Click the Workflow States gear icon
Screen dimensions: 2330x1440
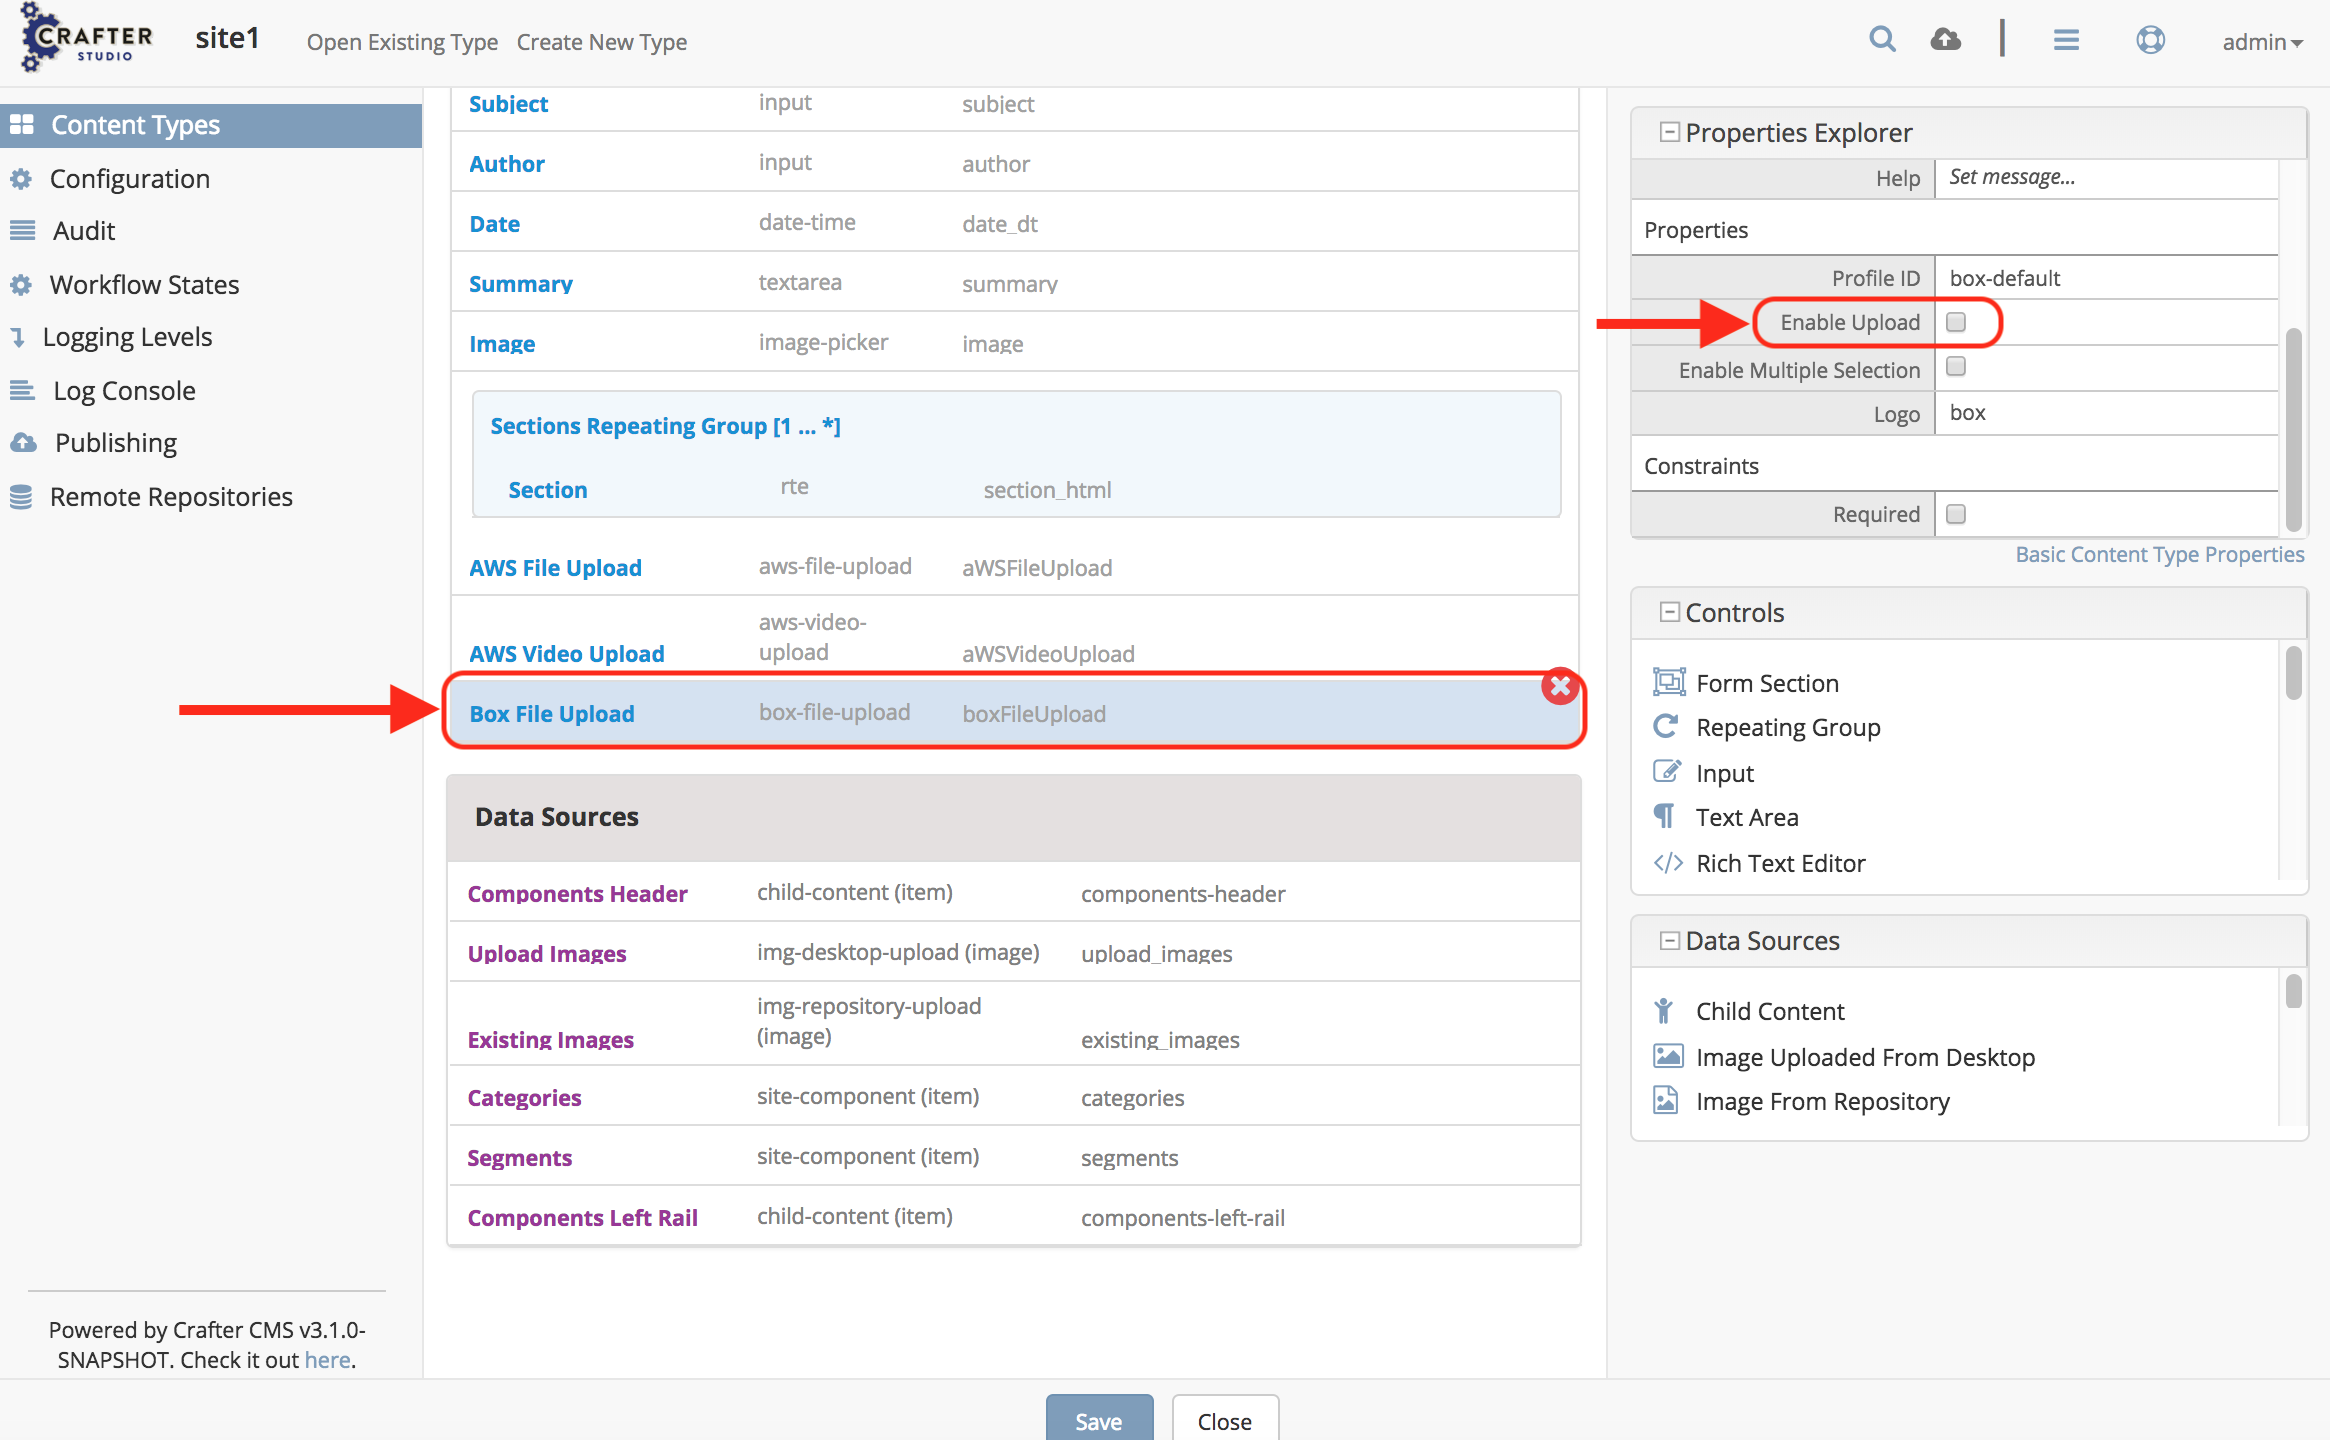point(22,284)
